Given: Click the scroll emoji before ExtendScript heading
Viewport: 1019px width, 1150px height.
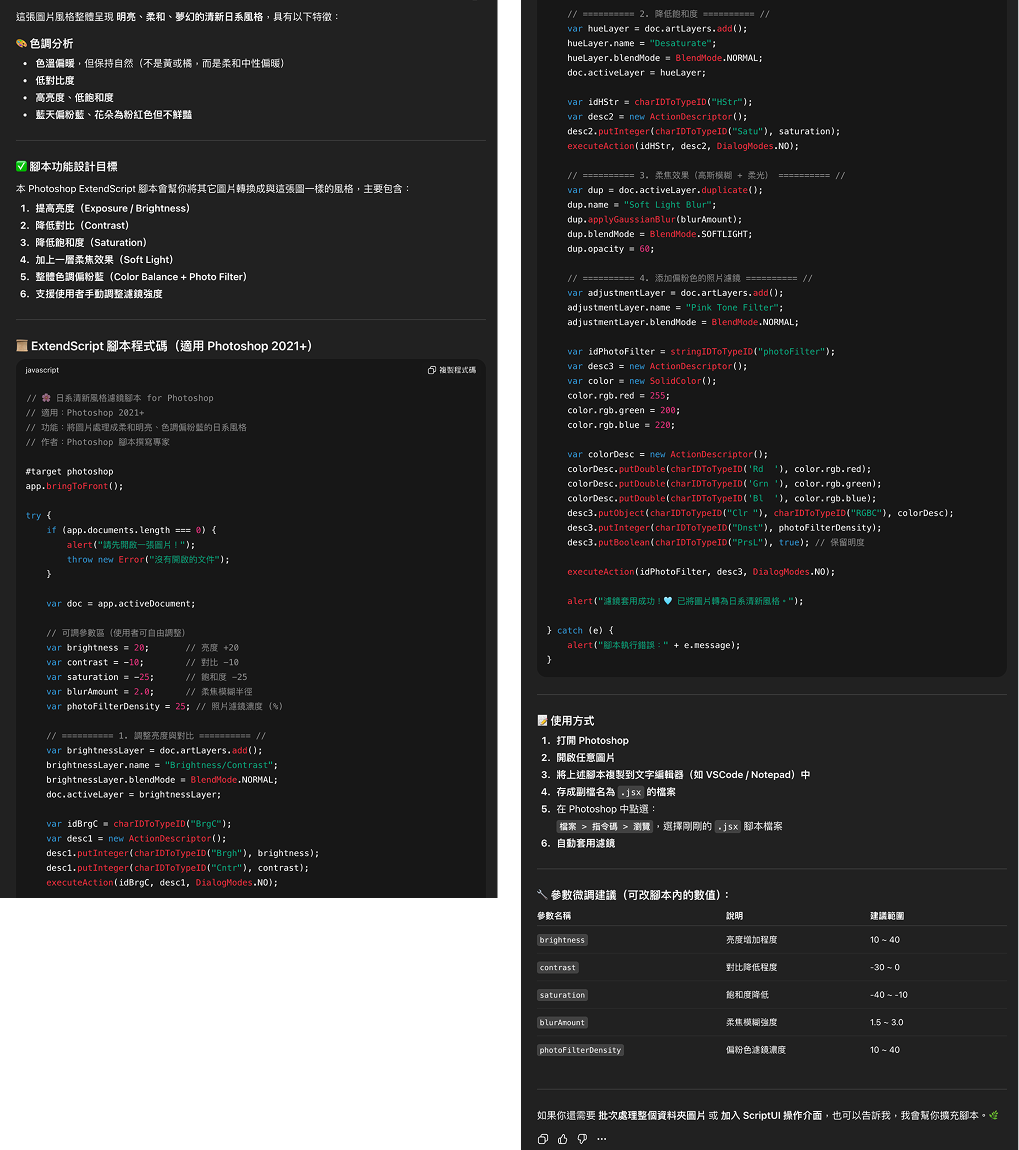Looking at the screenshot, I should tap(21, 346).
